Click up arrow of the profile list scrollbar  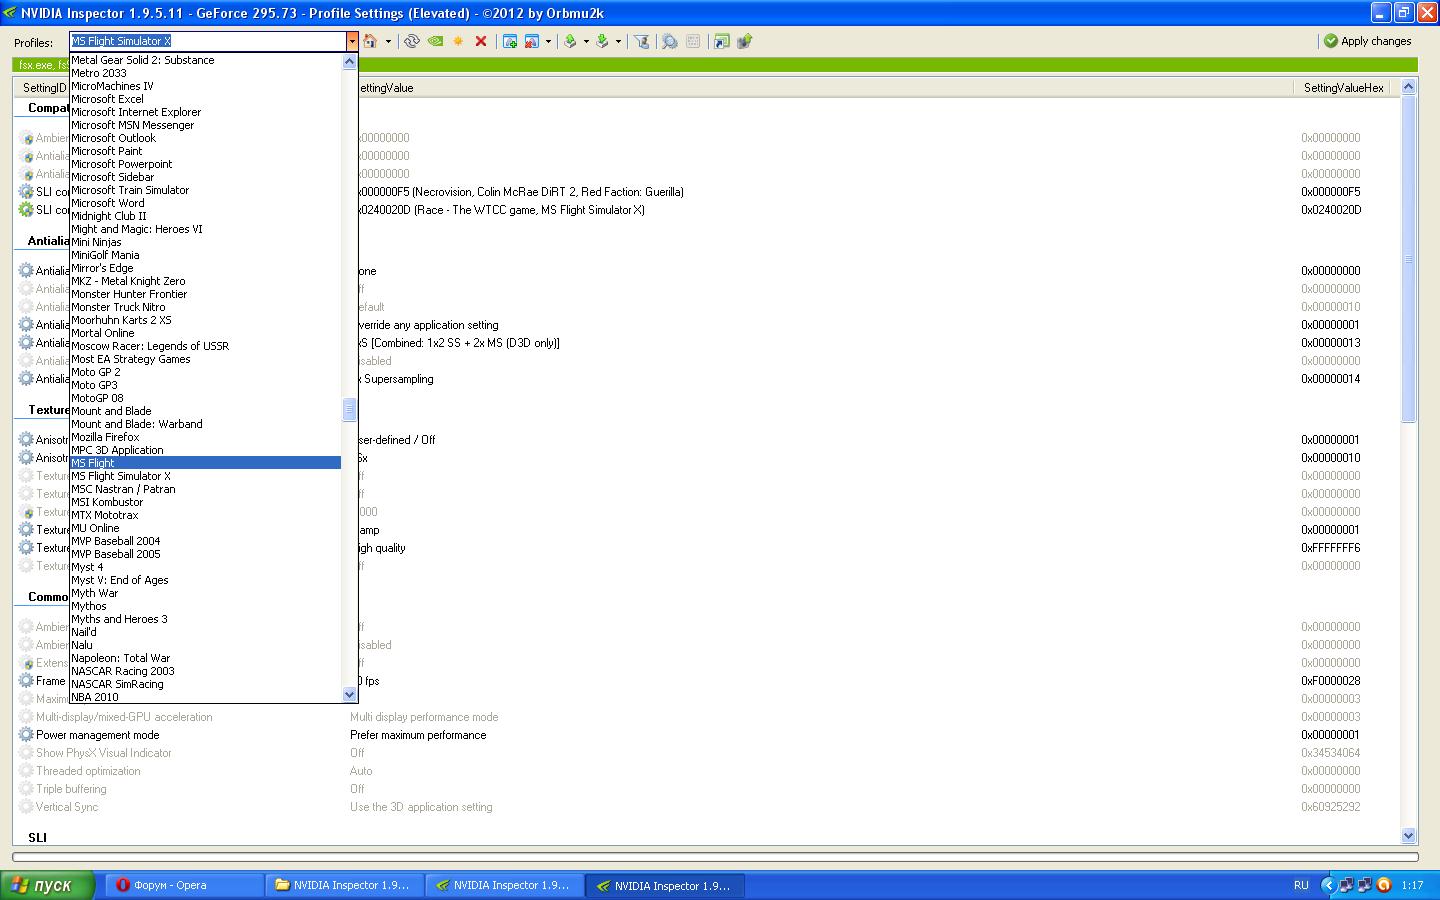(349, 61)
